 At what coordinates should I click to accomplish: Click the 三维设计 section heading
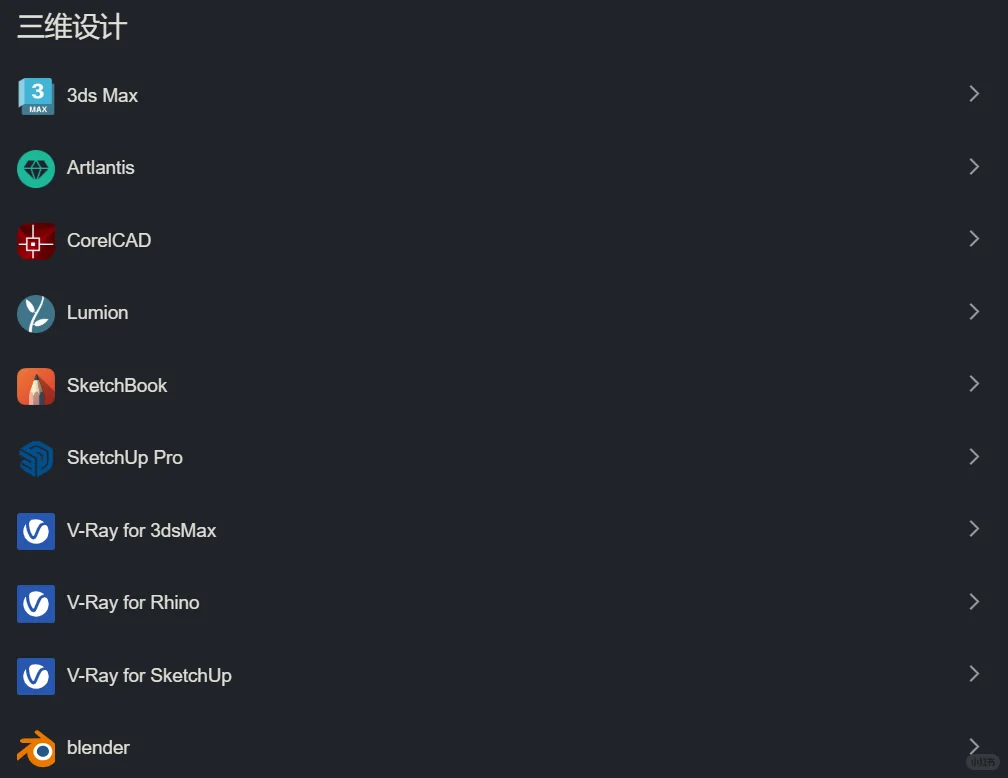pyautogui.click(x=72, y=27)
